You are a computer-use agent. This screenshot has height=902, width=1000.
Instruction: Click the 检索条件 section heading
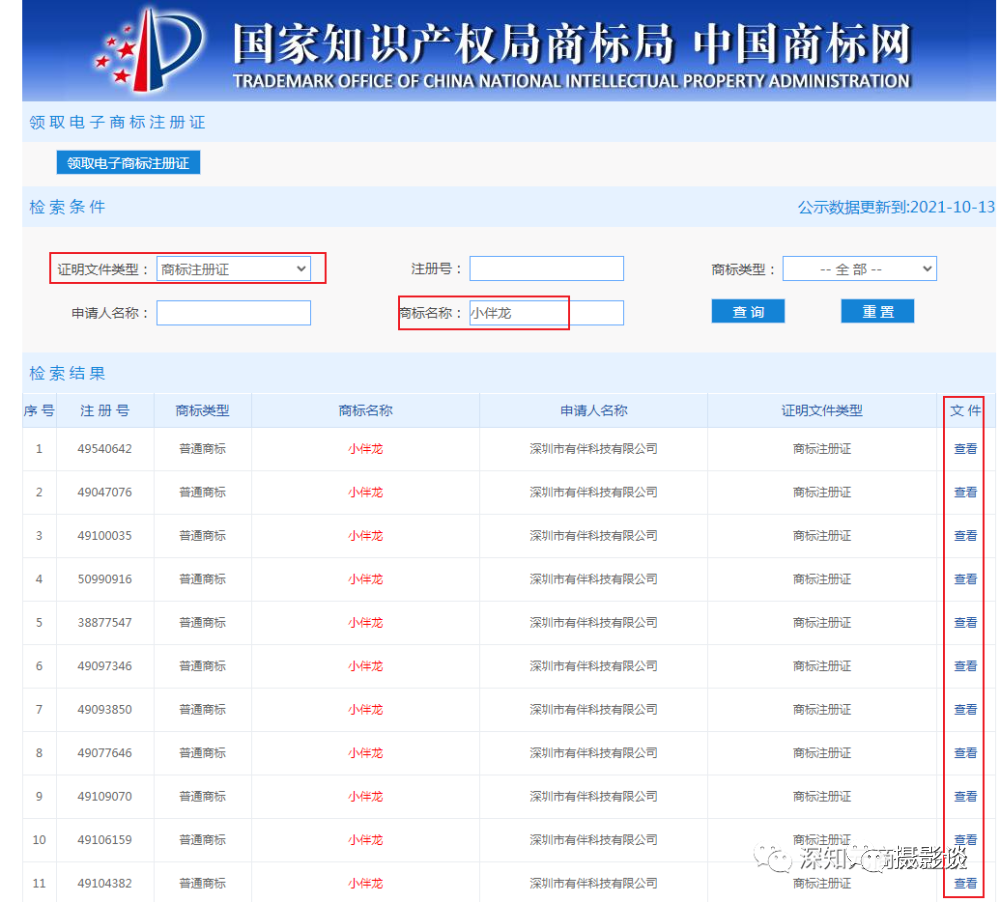[x=67, y=207]
